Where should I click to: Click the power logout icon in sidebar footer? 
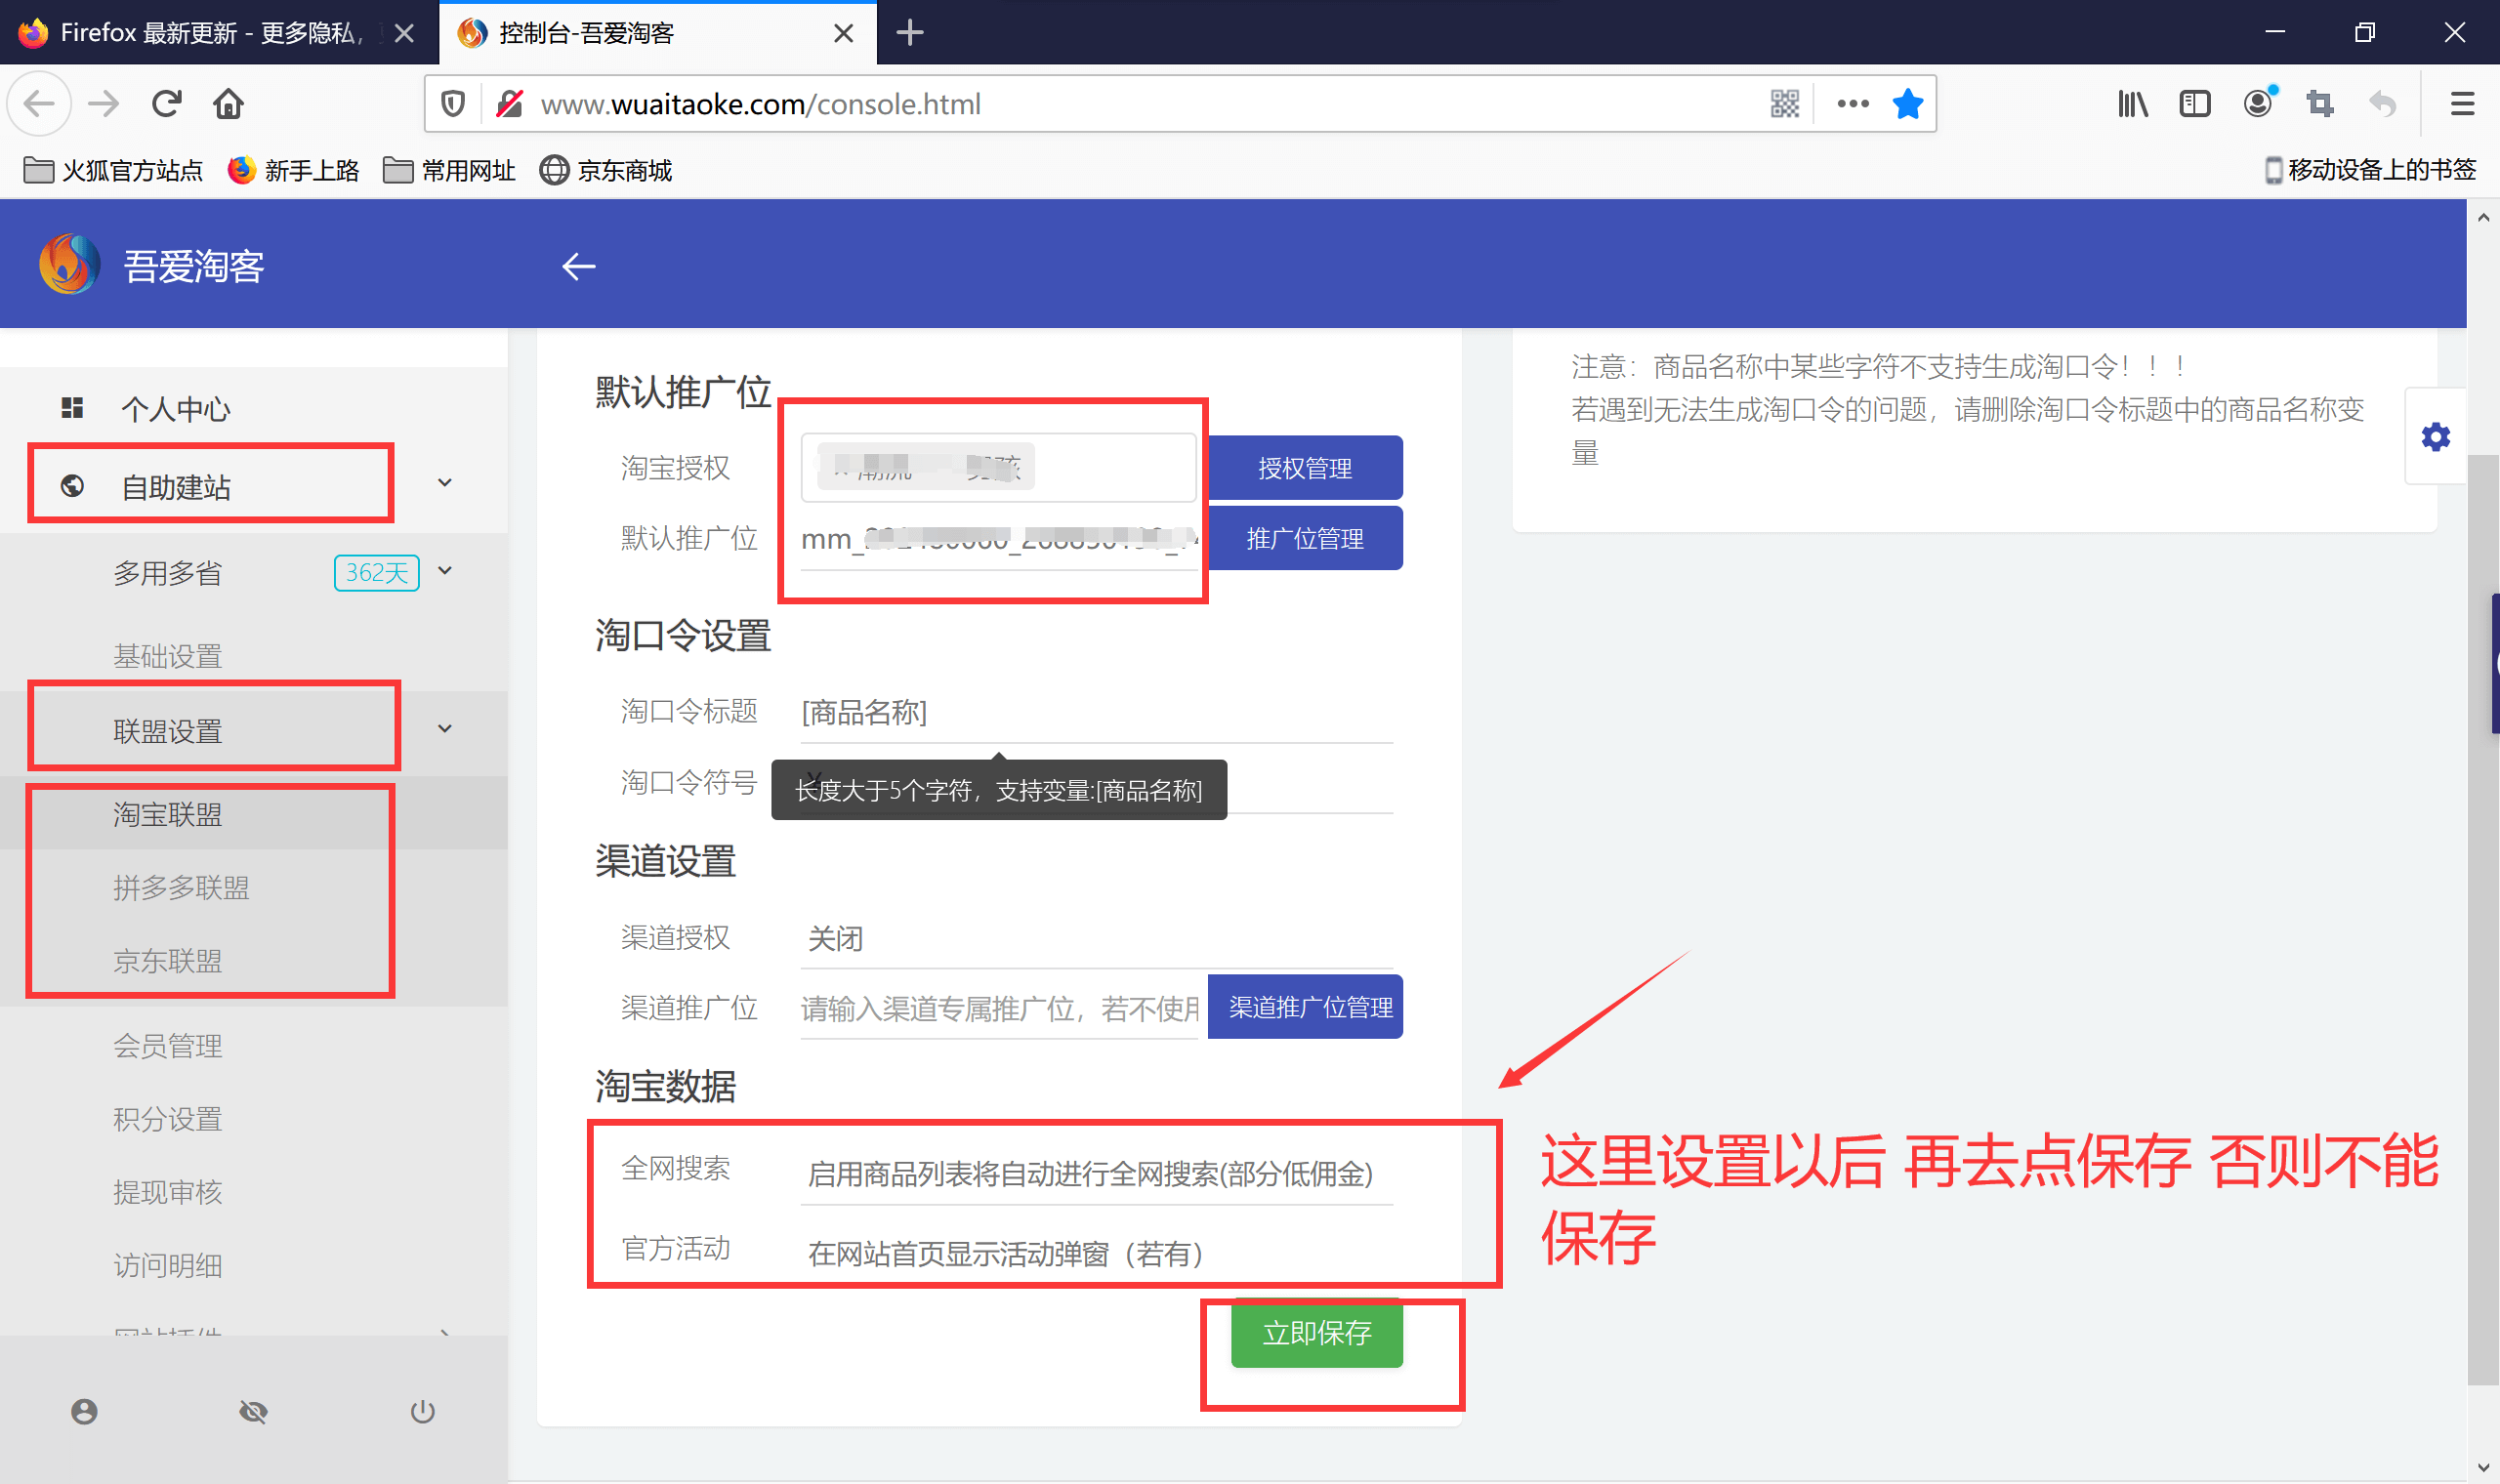[422, 1411]
